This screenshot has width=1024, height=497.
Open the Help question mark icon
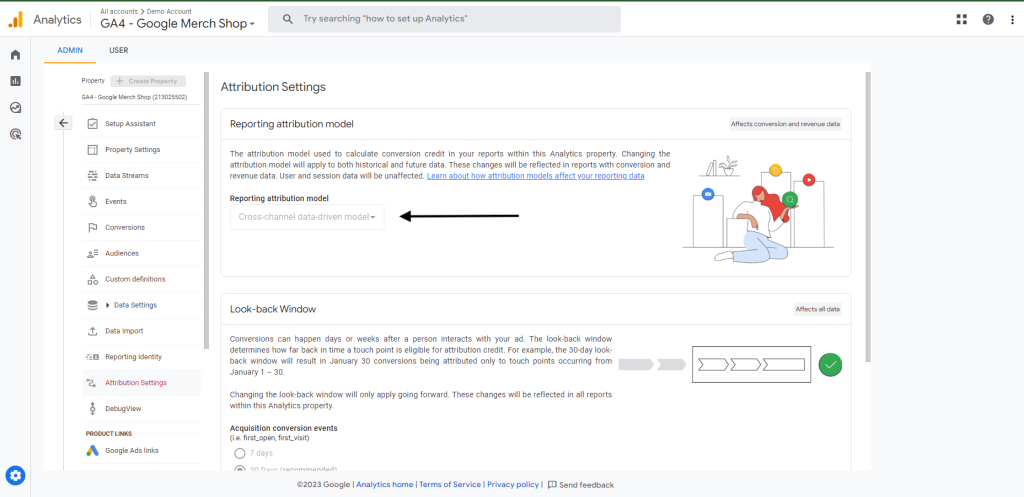988,19
